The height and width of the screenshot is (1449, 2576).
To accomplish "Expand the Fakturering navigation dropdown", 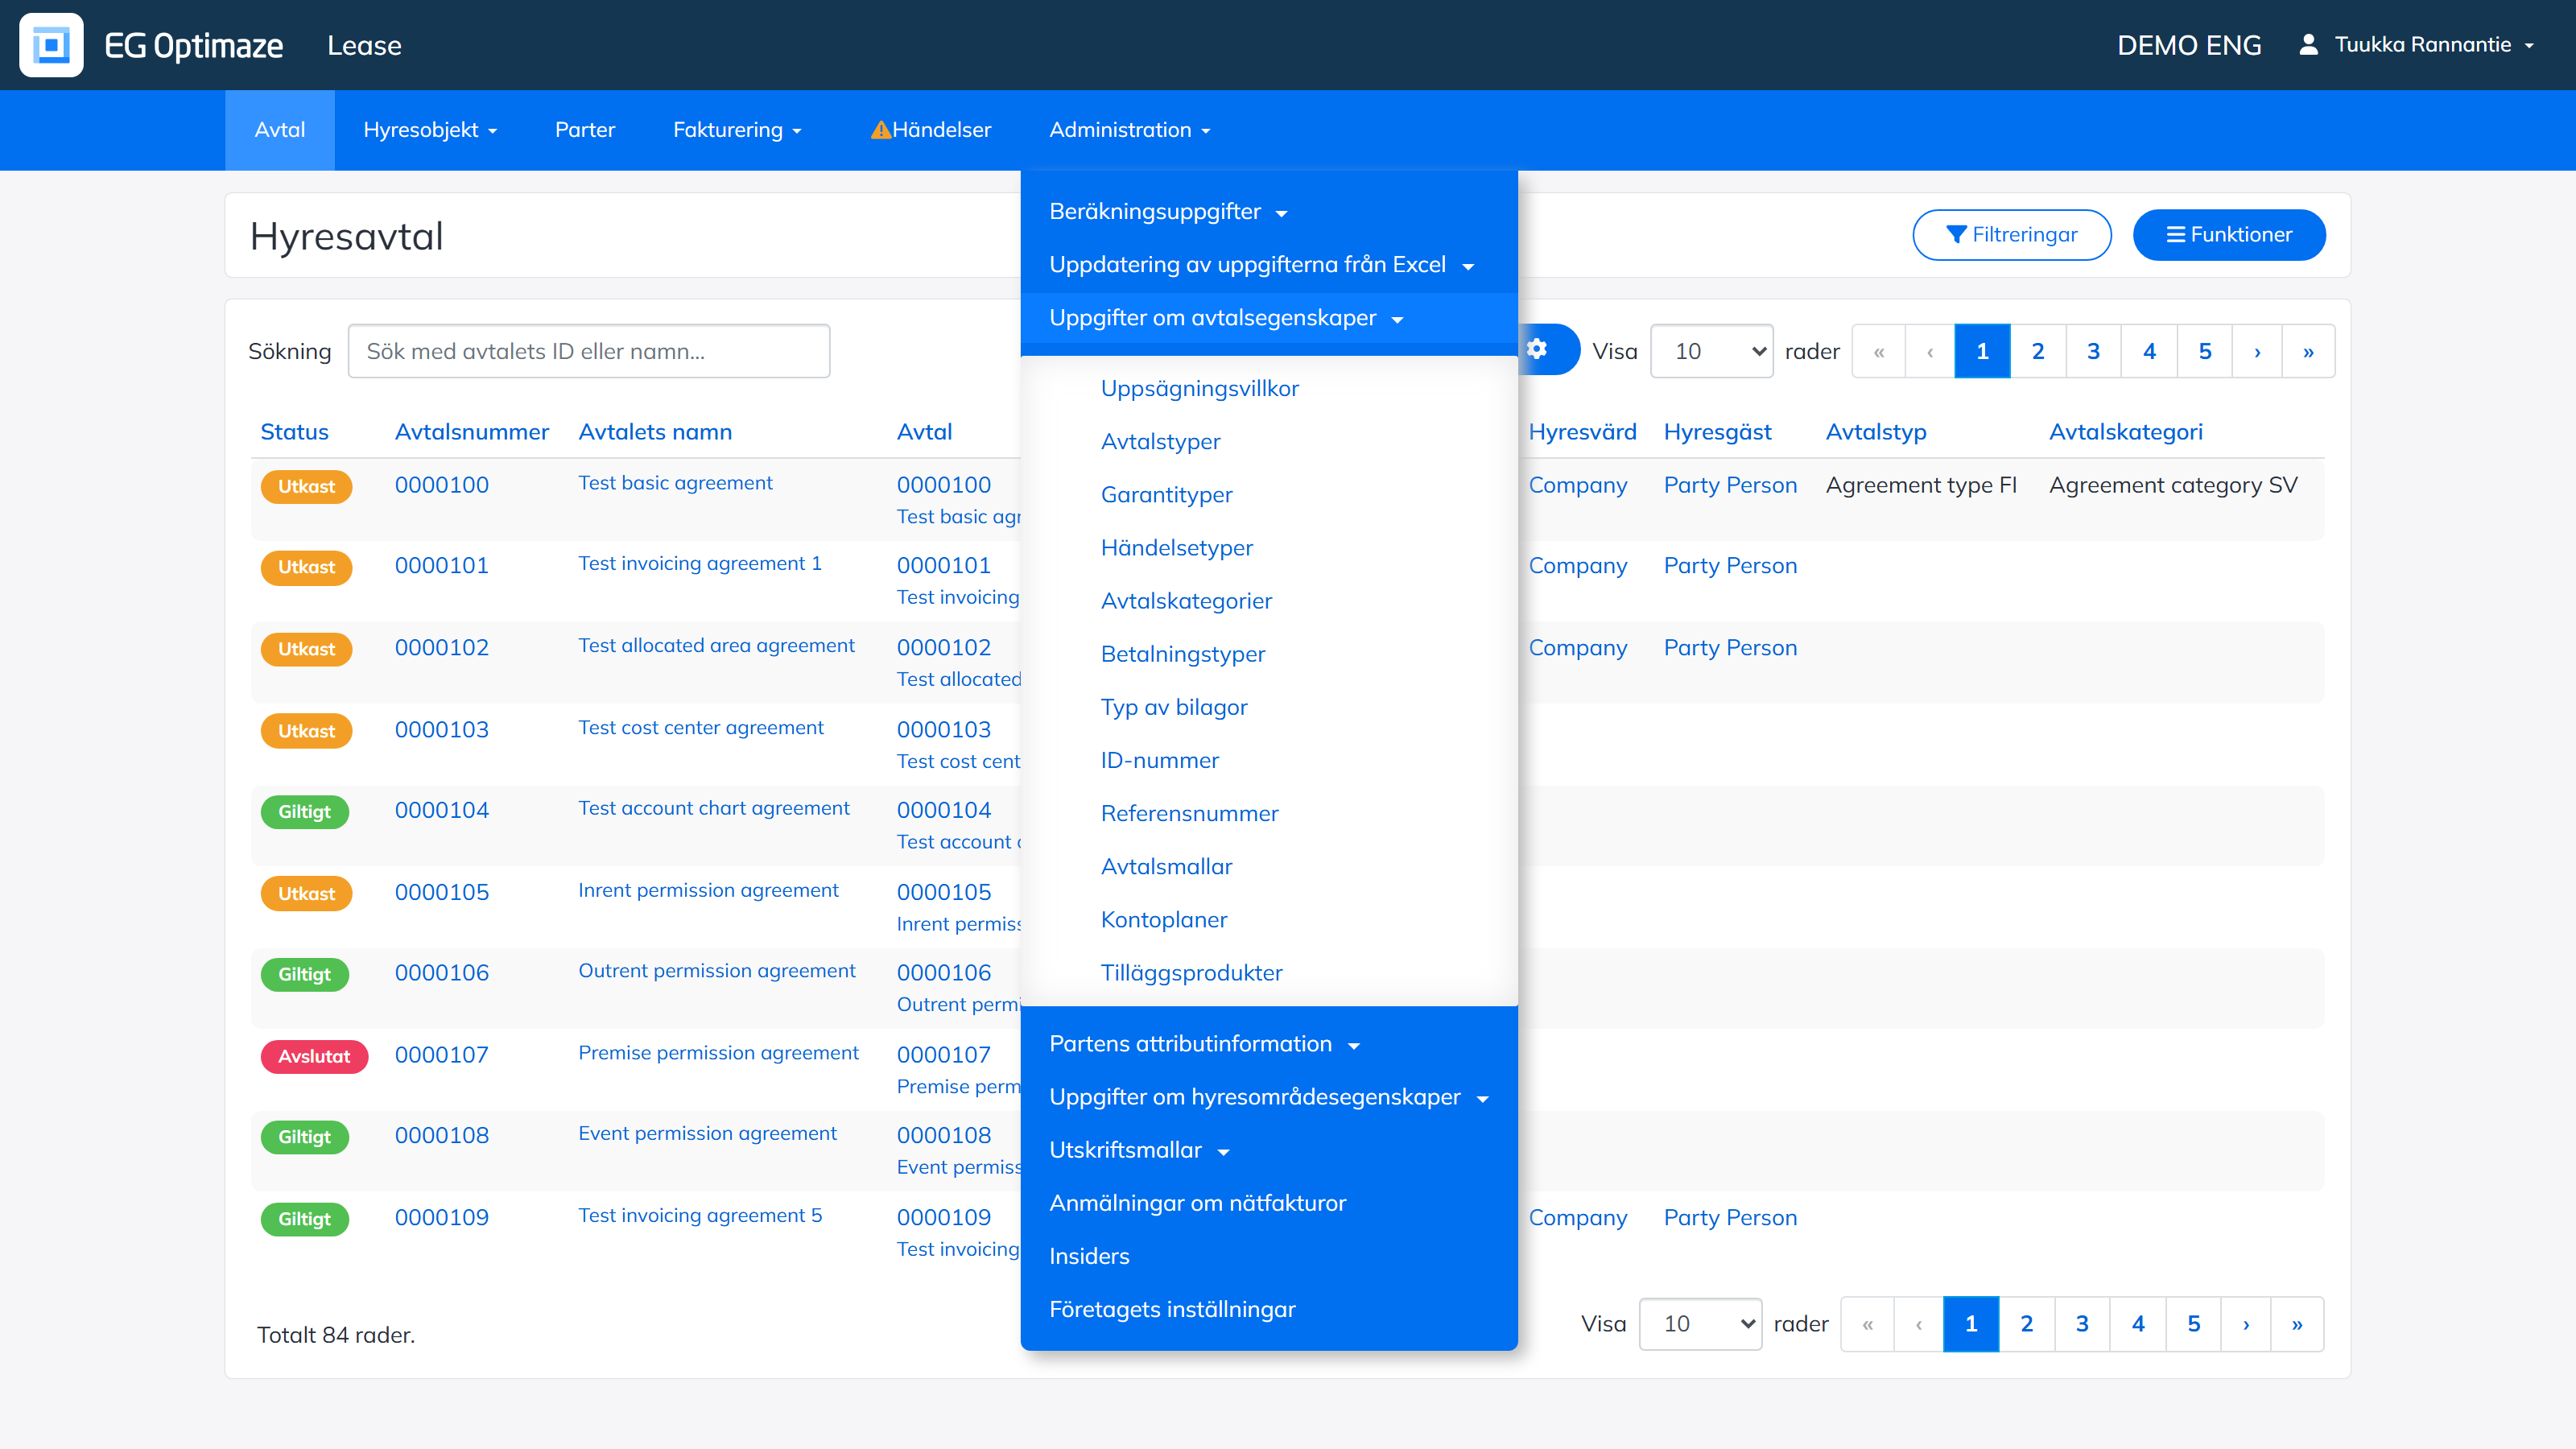I will click(x=737, y=130).
